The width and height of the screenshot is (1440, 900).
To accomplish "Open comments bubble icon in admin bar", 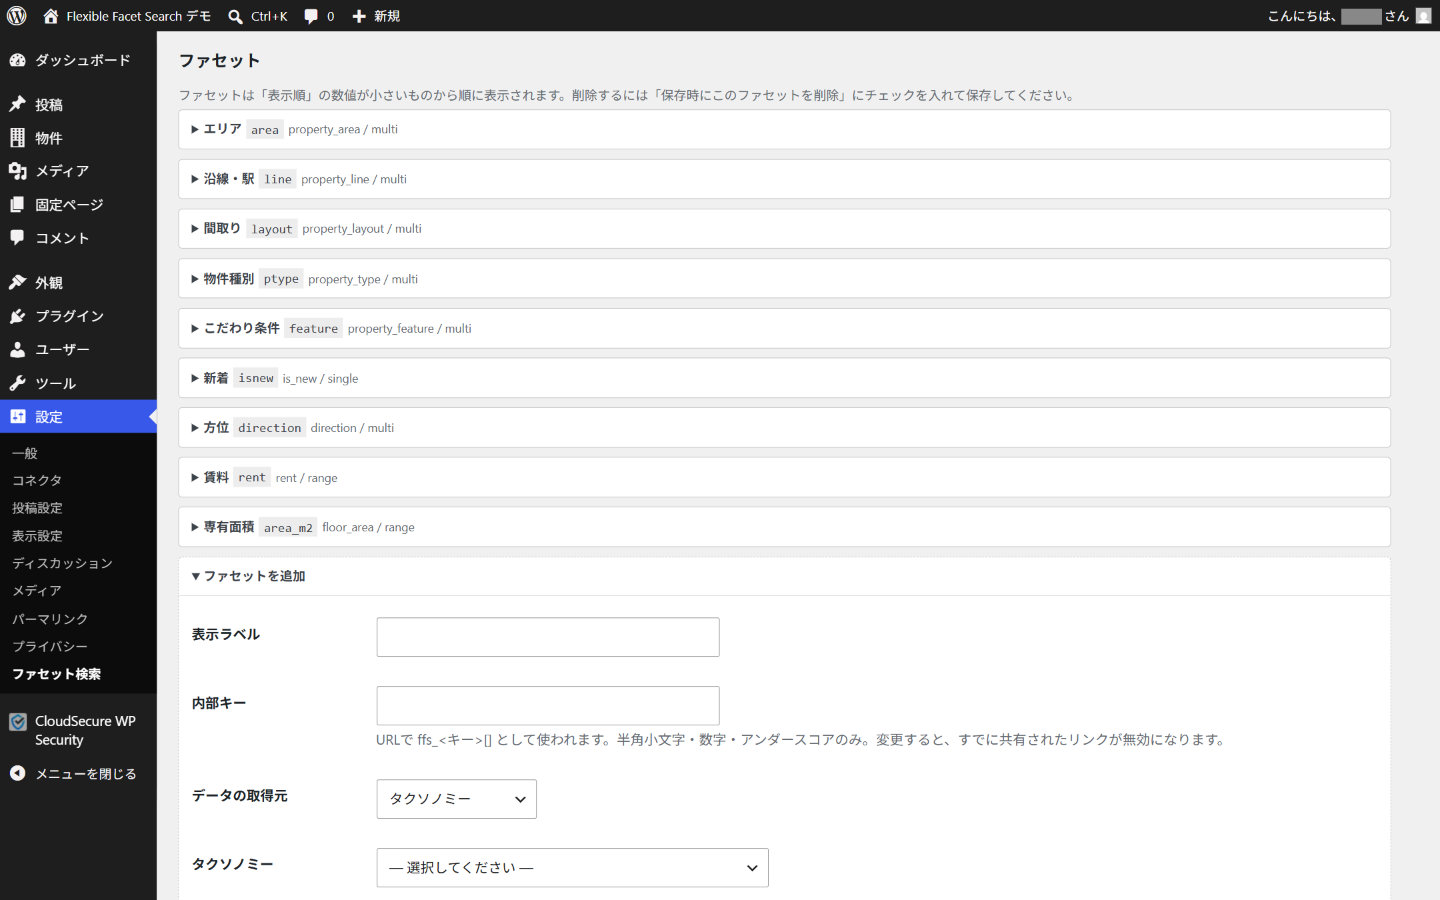I will (311, 16).
